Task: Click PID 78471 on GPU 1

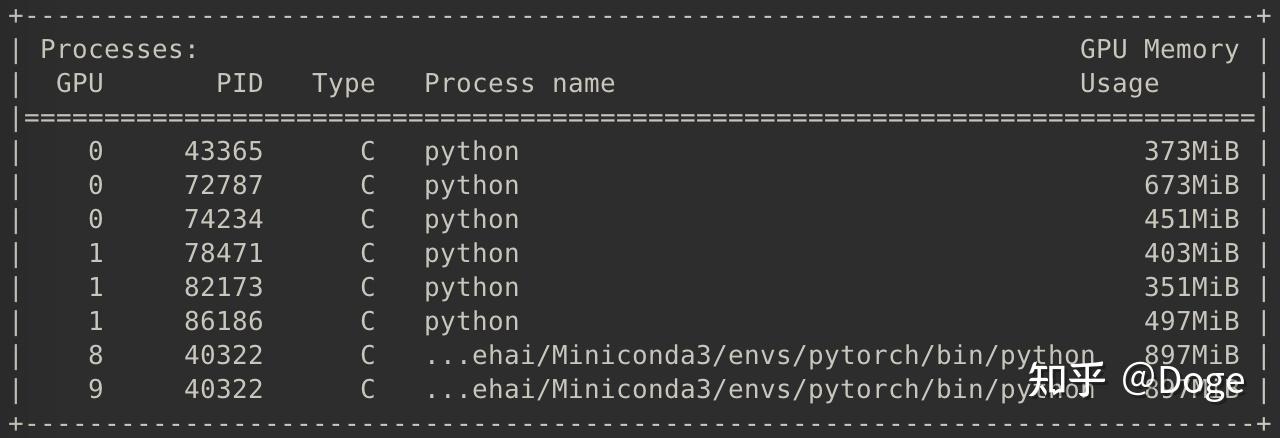Action: pyautogui.click(x=223, y=253)
